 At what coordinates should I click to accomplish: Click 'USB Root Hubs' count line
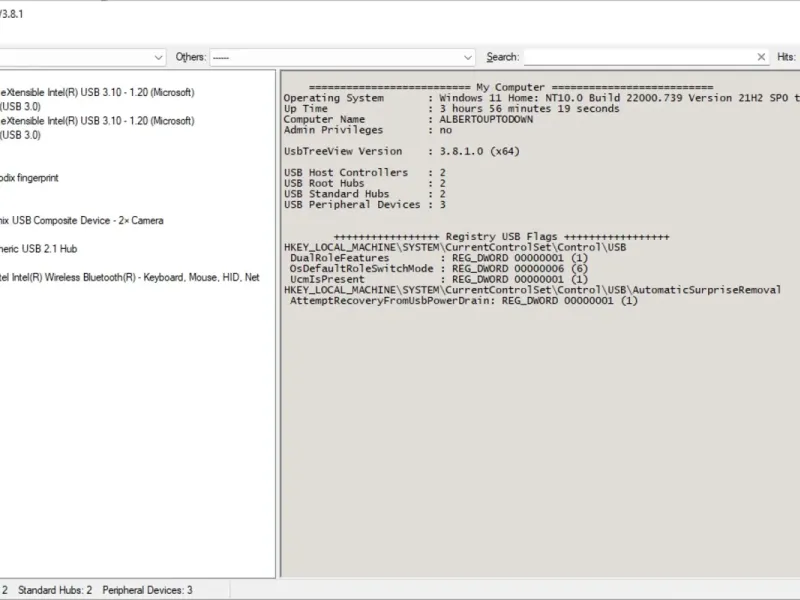pos(365,184)
